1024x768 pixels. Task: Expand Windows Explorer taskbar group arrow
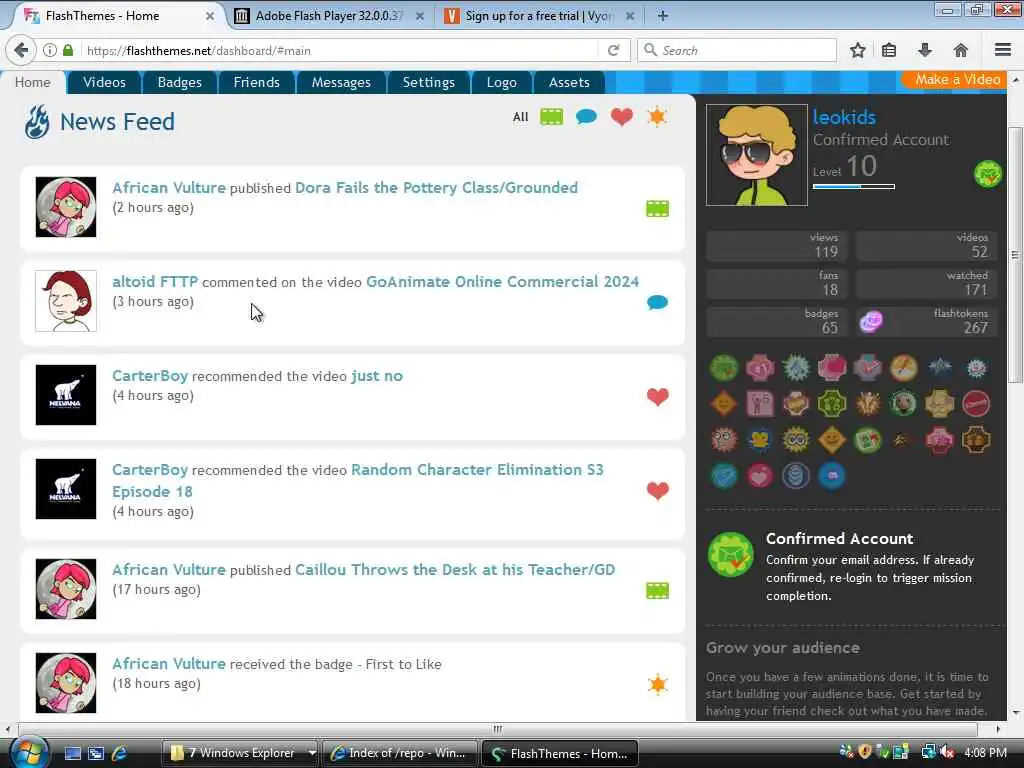coord(312,753)
